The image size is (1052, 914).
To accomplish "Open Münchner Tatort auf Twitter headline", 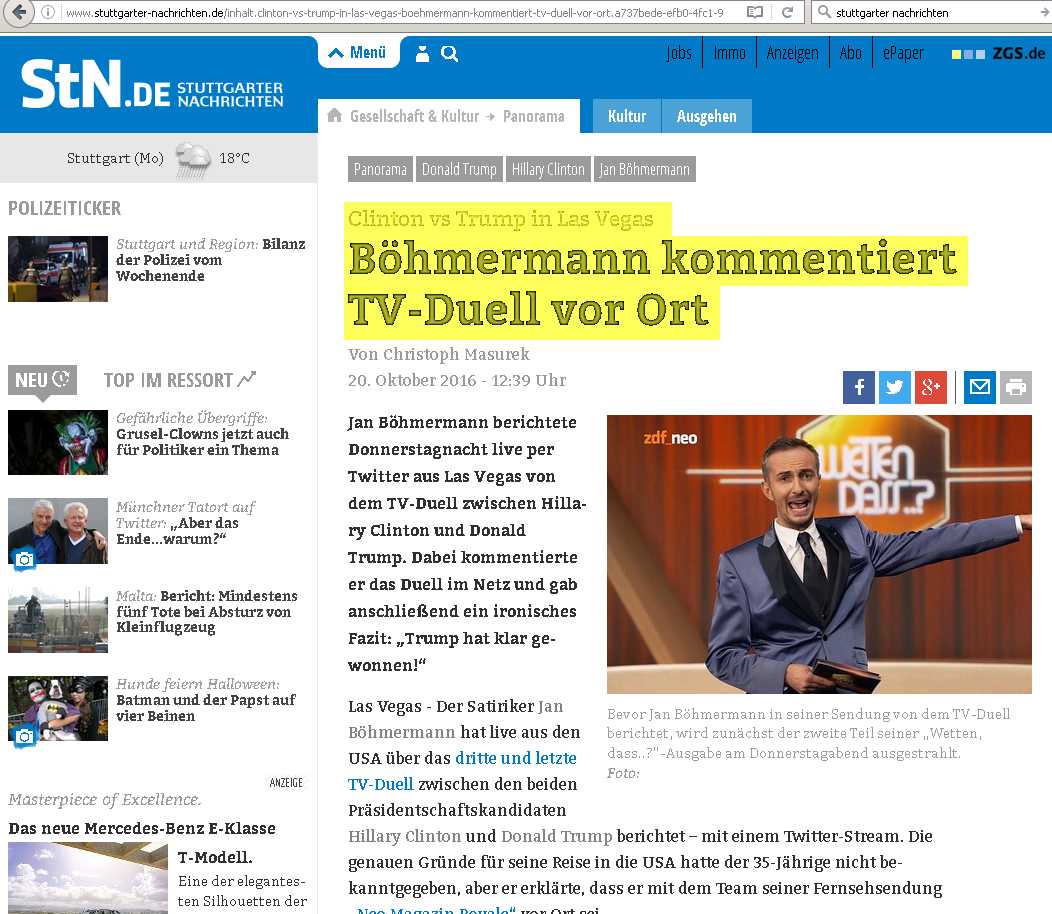I will pos(185,523).
